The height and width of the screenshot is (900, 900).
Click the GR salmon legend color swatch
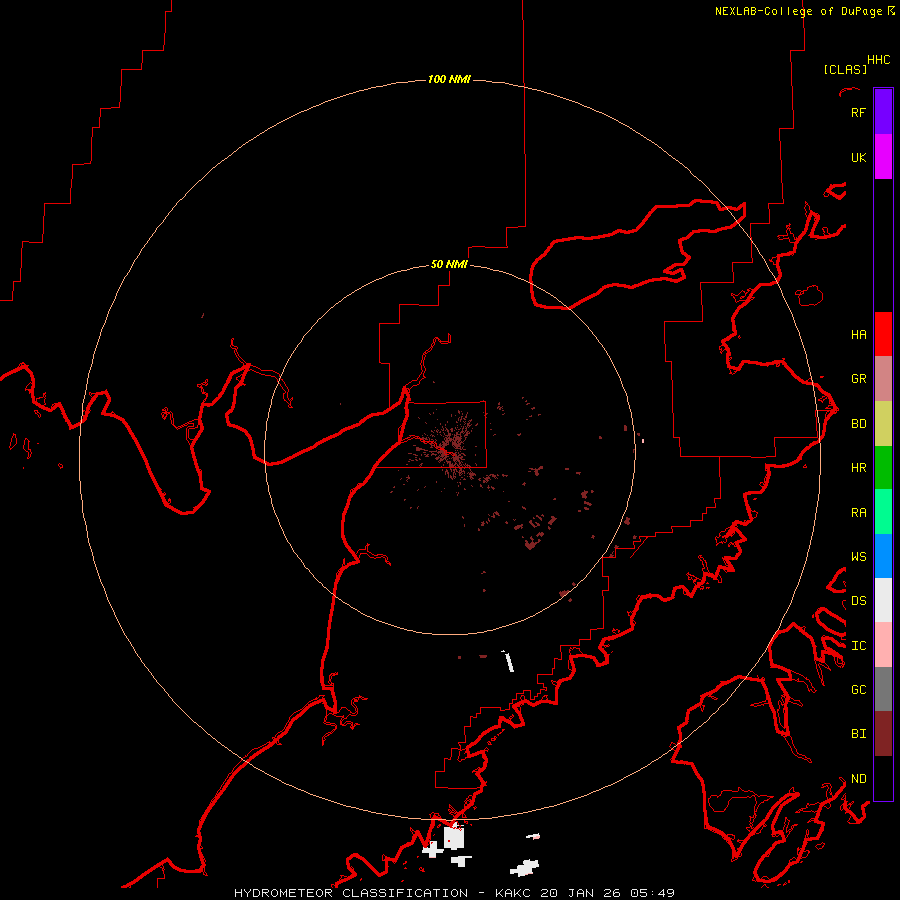(883, 379)
